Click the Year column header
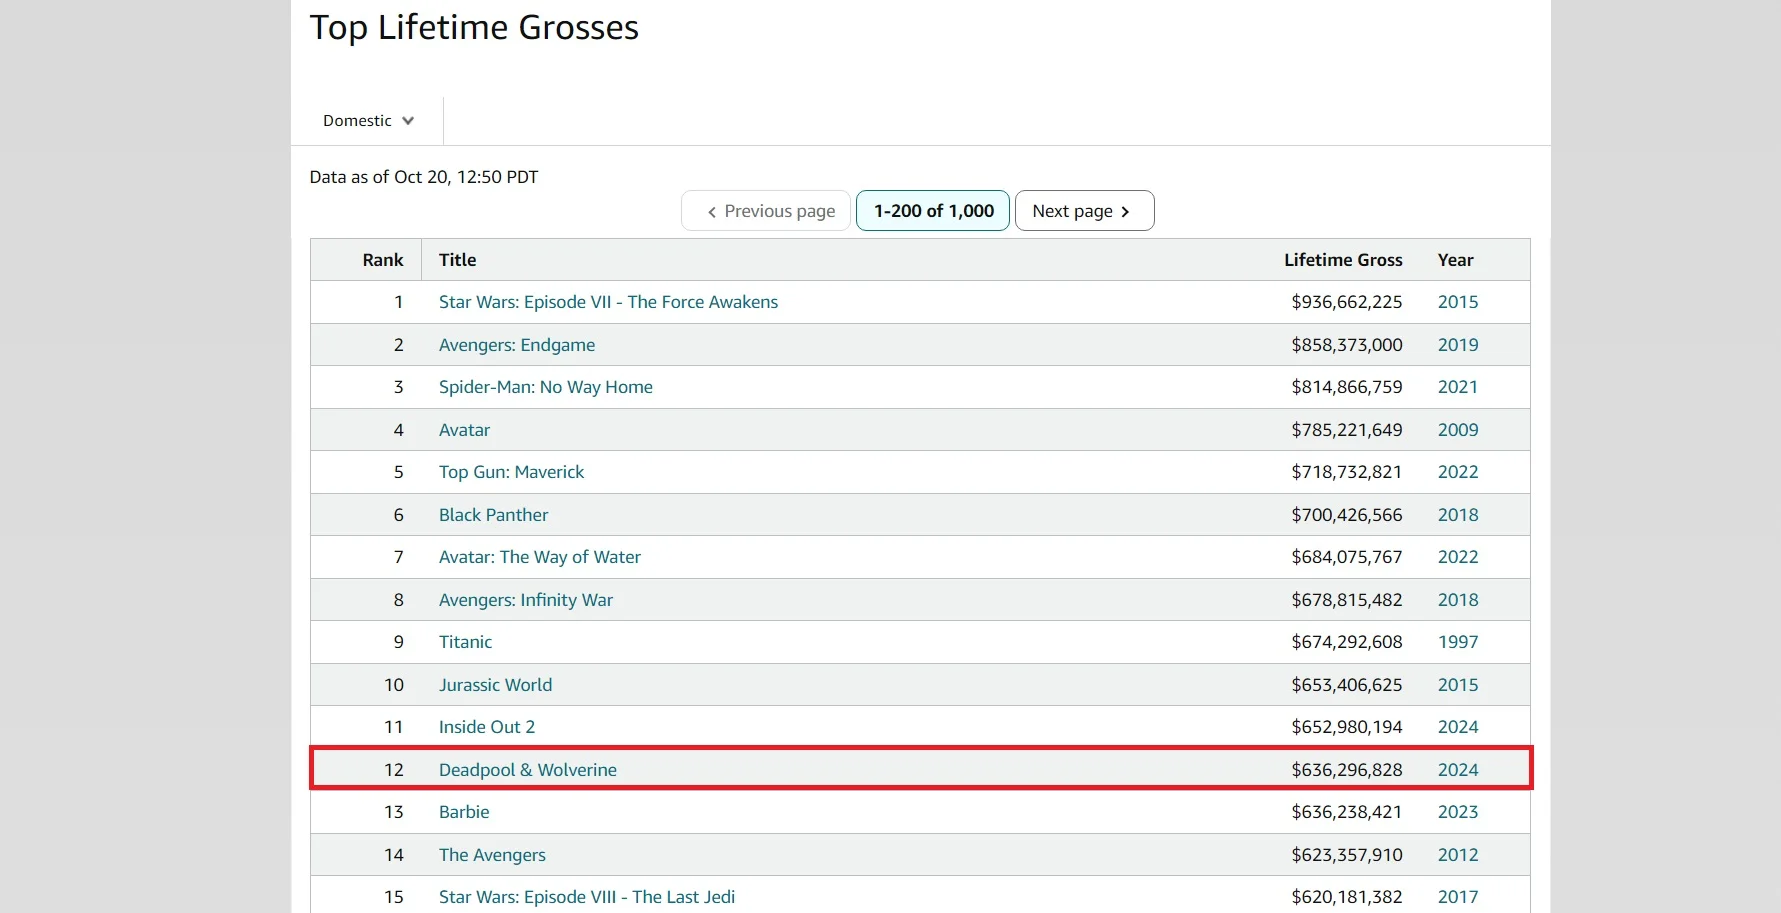This screenshot has height=913, width=1781. point(1455,260)
